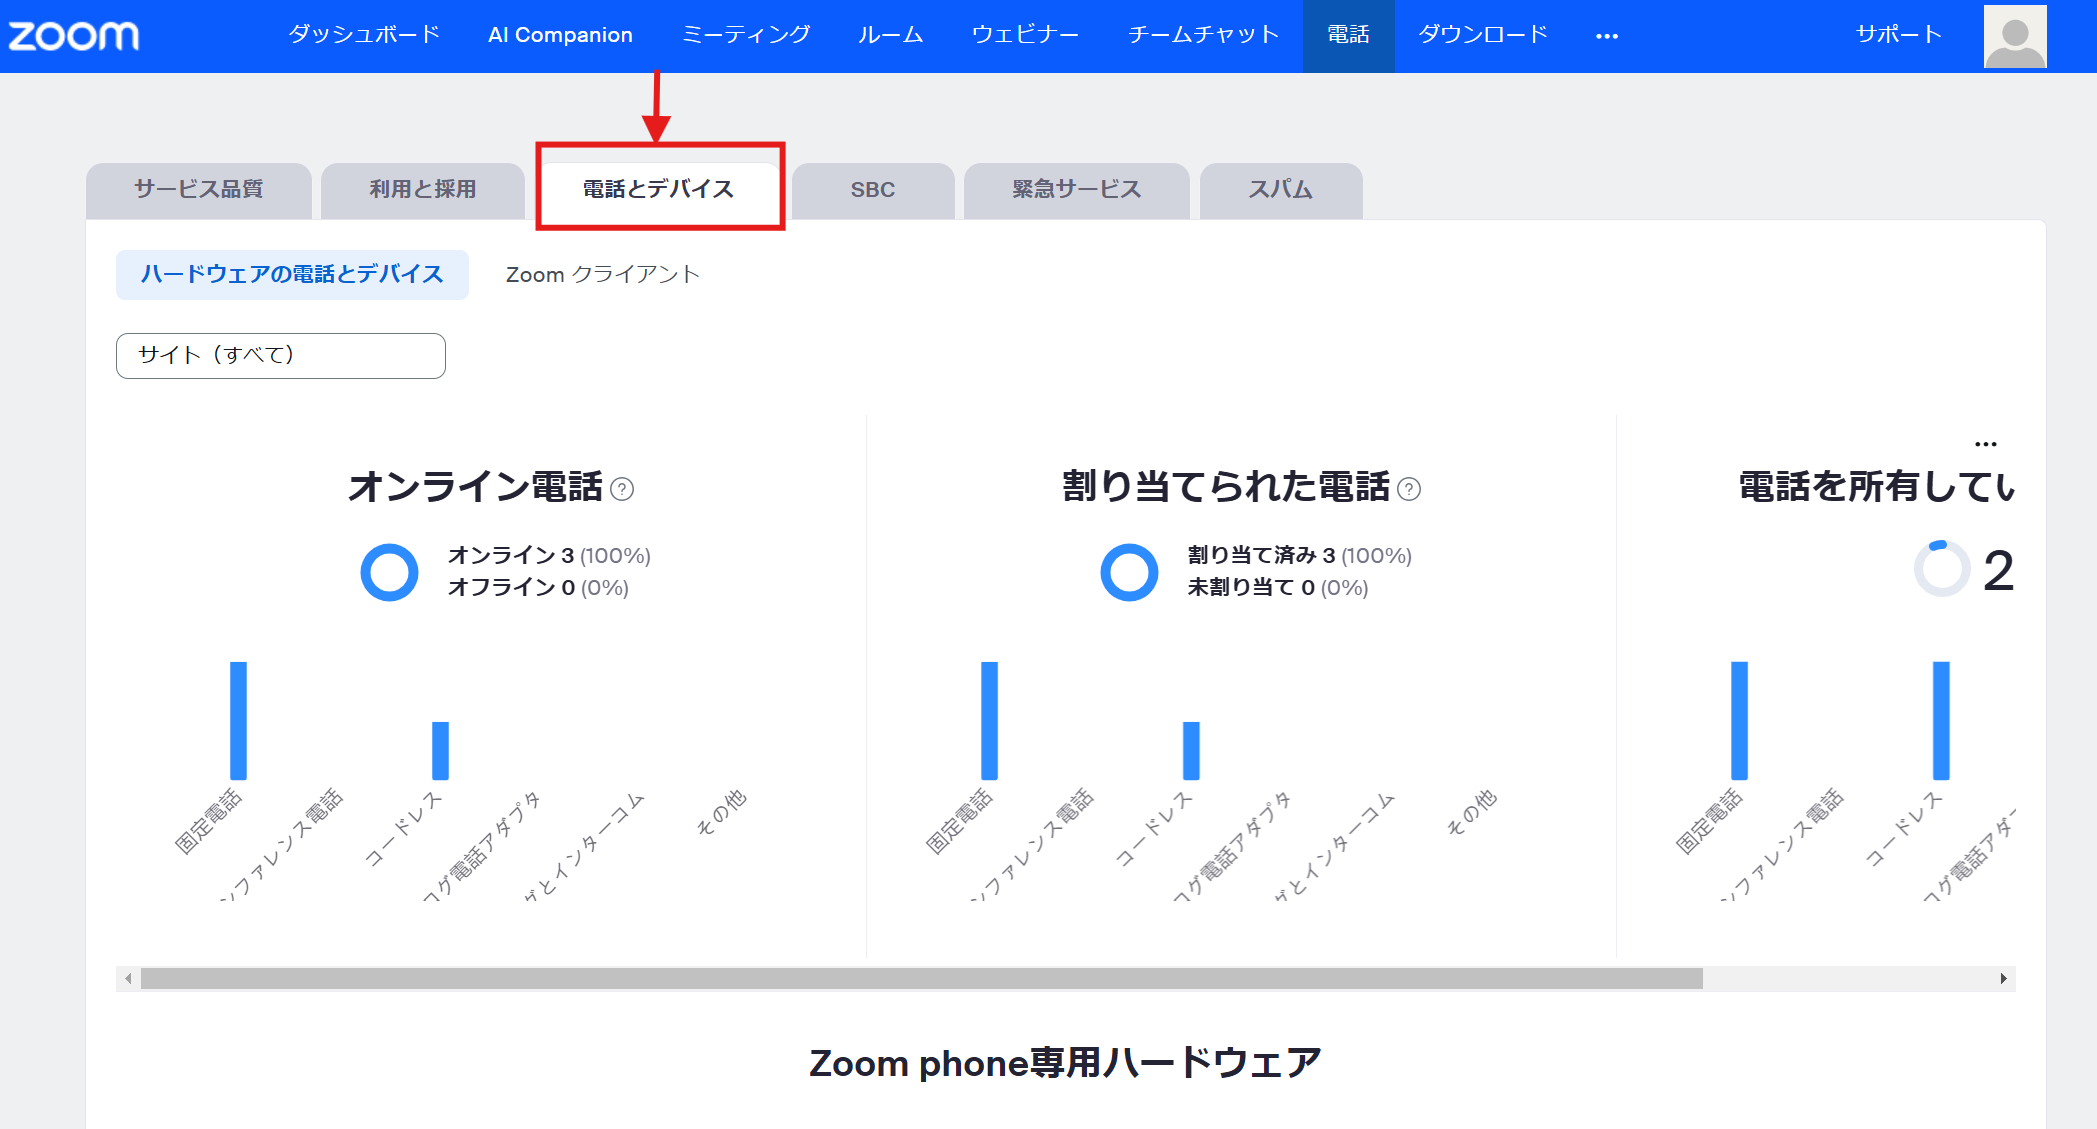
Task: Open the 緊急サービス tab
Action: (1076, 190)
